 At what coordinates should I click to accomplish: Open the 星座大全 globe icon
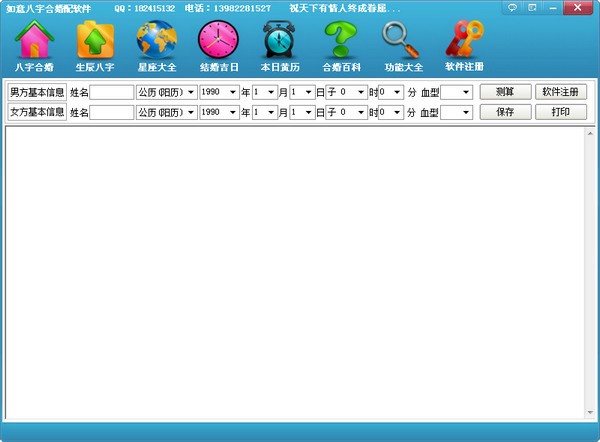pos(157,46)
